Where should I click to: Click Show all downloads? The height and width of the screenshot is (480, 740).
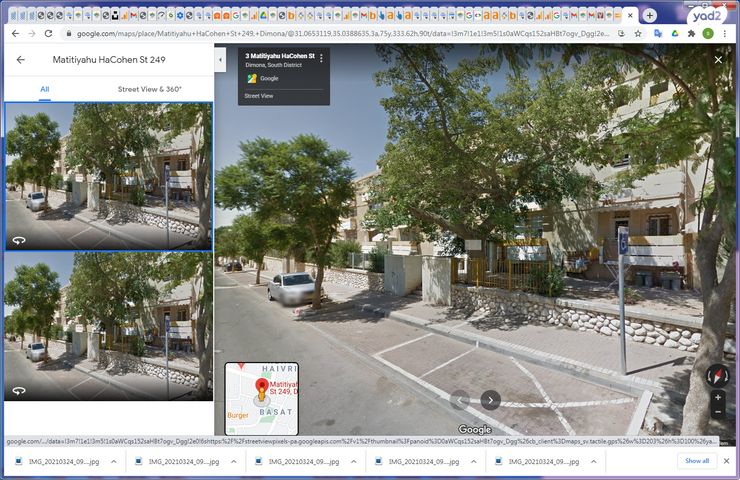point(697,461)
